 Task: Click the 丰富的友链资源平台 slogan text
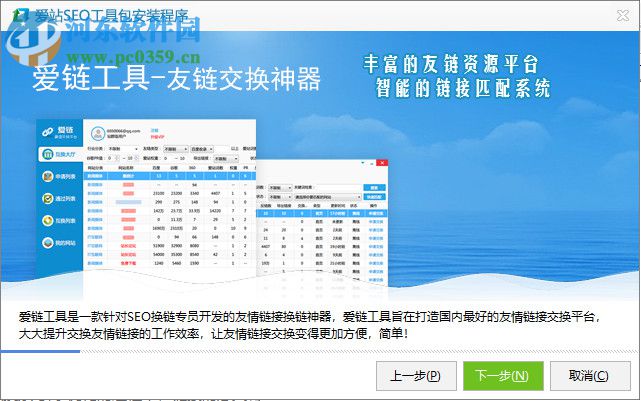pyautogui.click(x=450, y=64)
